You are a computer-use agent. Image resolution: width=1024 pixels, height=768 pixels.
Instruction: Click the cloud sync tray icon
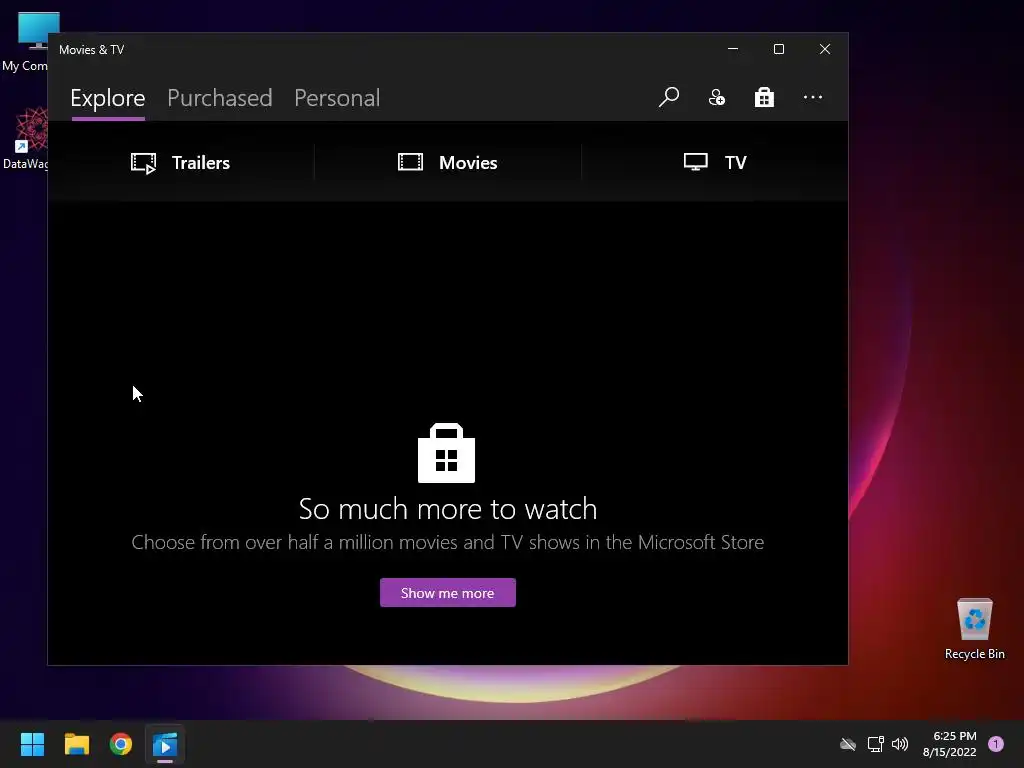tap(848, 744)
